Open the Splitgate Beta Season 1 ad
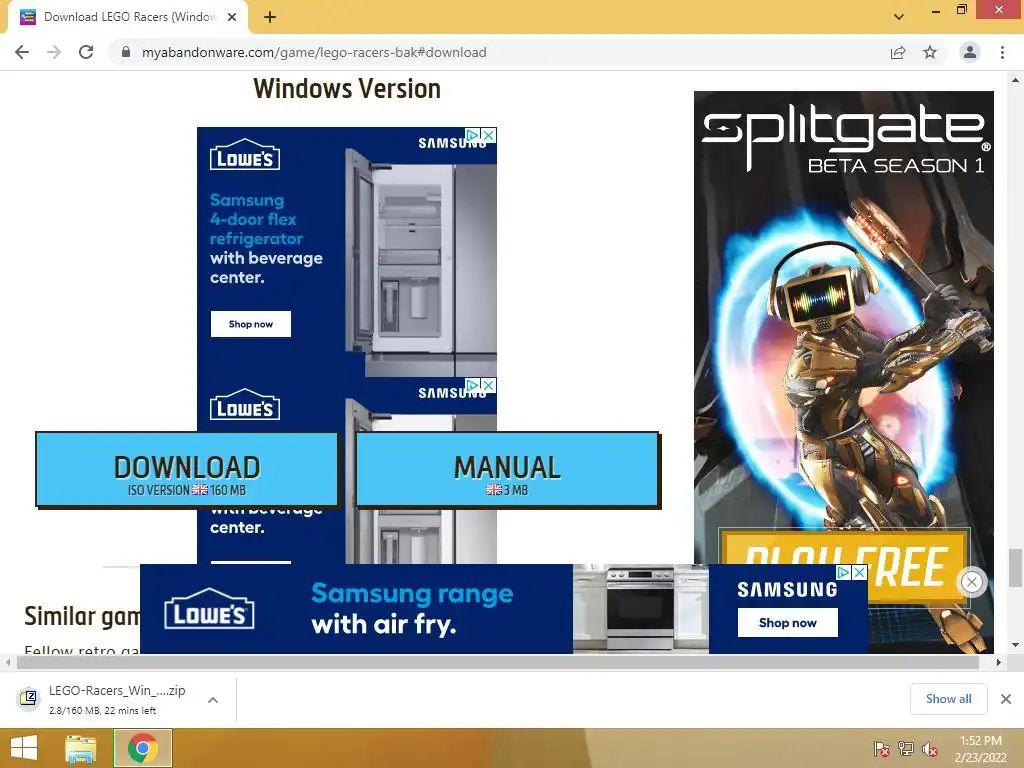The height and width of the screenshot is (768, 1024). [844, 327]
